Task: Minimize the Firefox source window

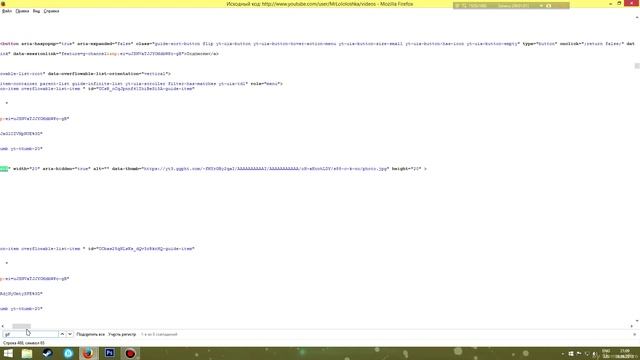Action: coord(610,4)
